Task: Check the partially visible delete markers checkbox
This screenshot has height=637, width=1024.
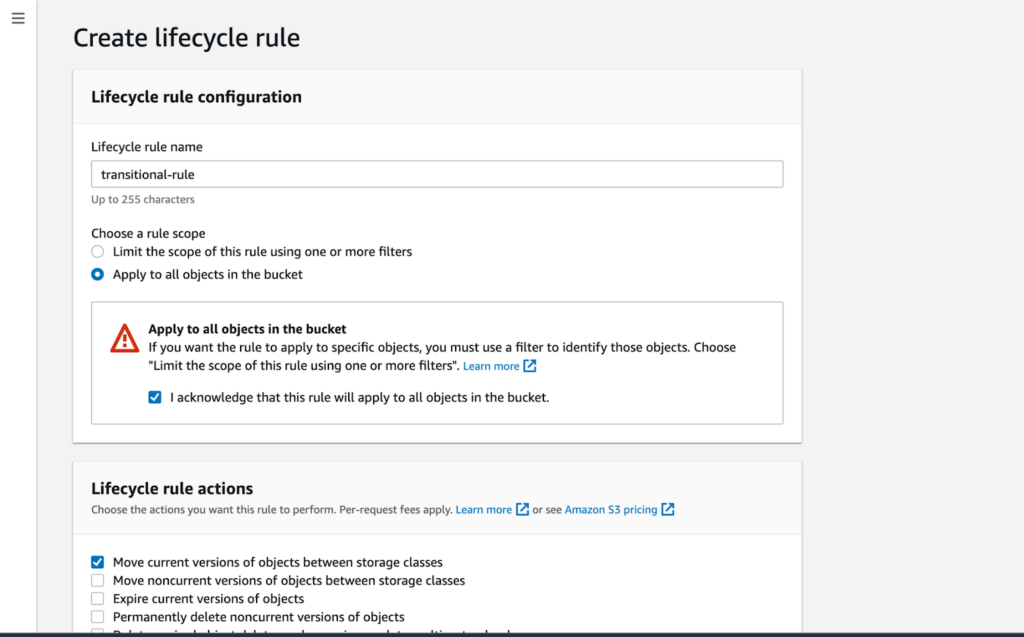Action: (x=97, y=632)
